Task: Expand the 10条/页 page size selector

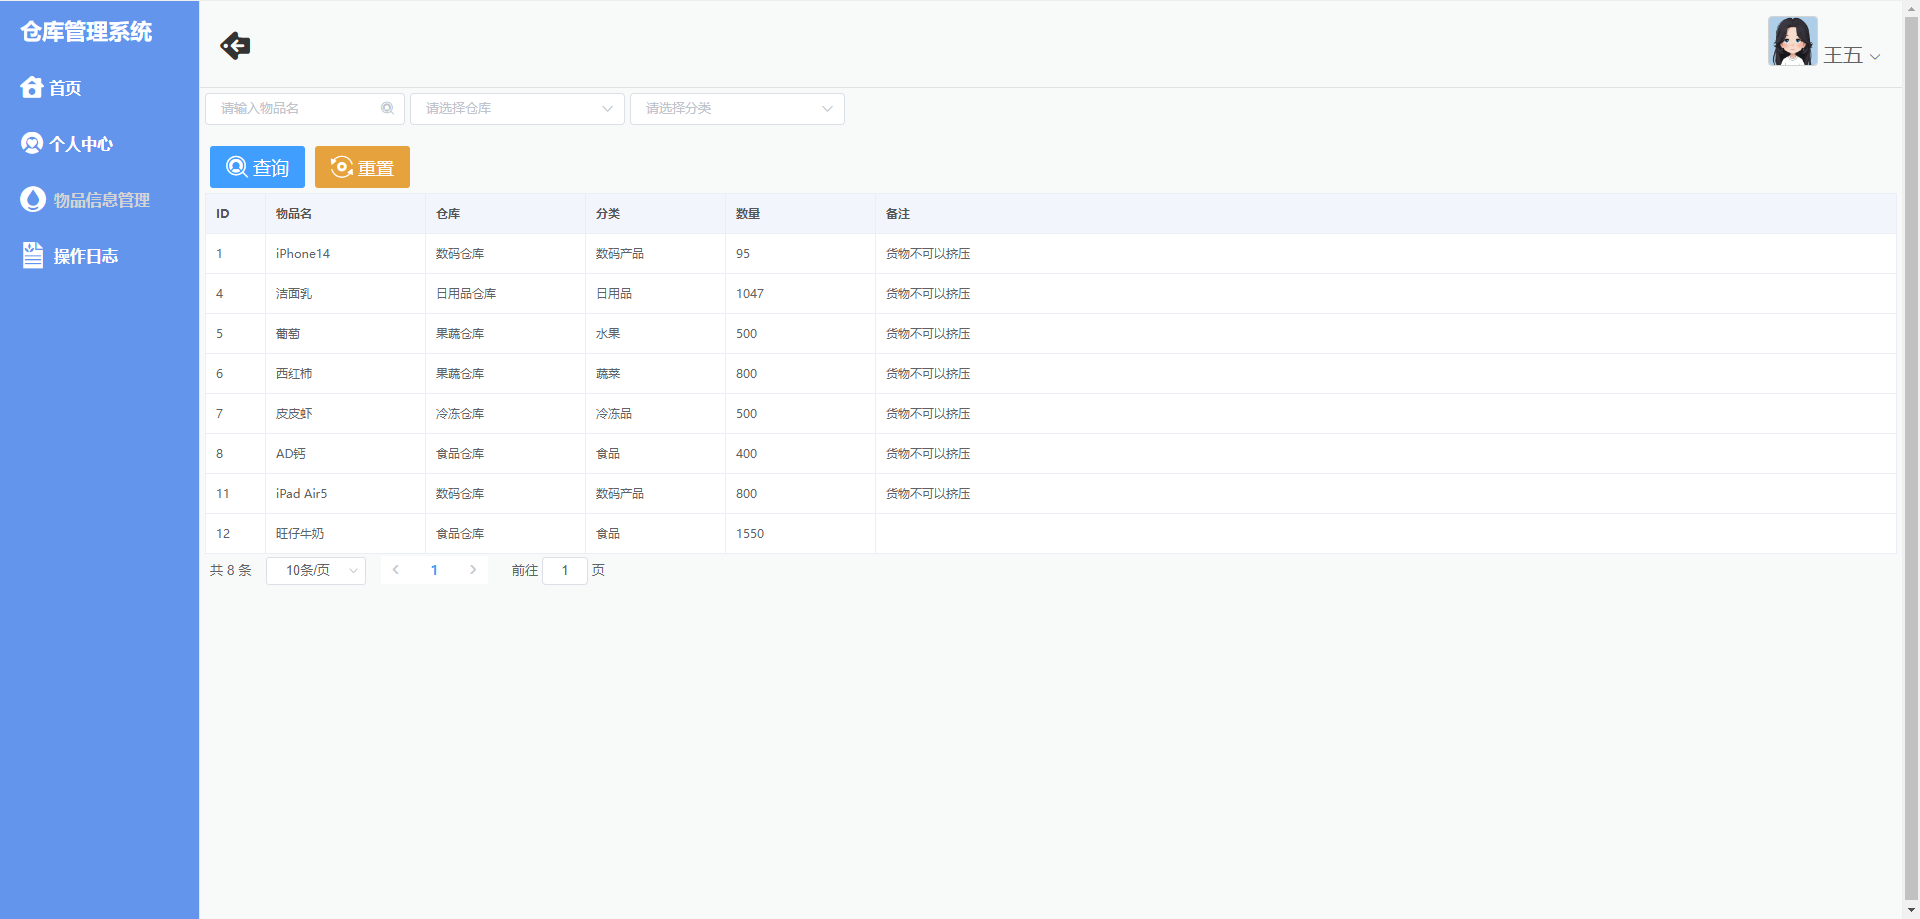Action: click(x=316, y=571)
